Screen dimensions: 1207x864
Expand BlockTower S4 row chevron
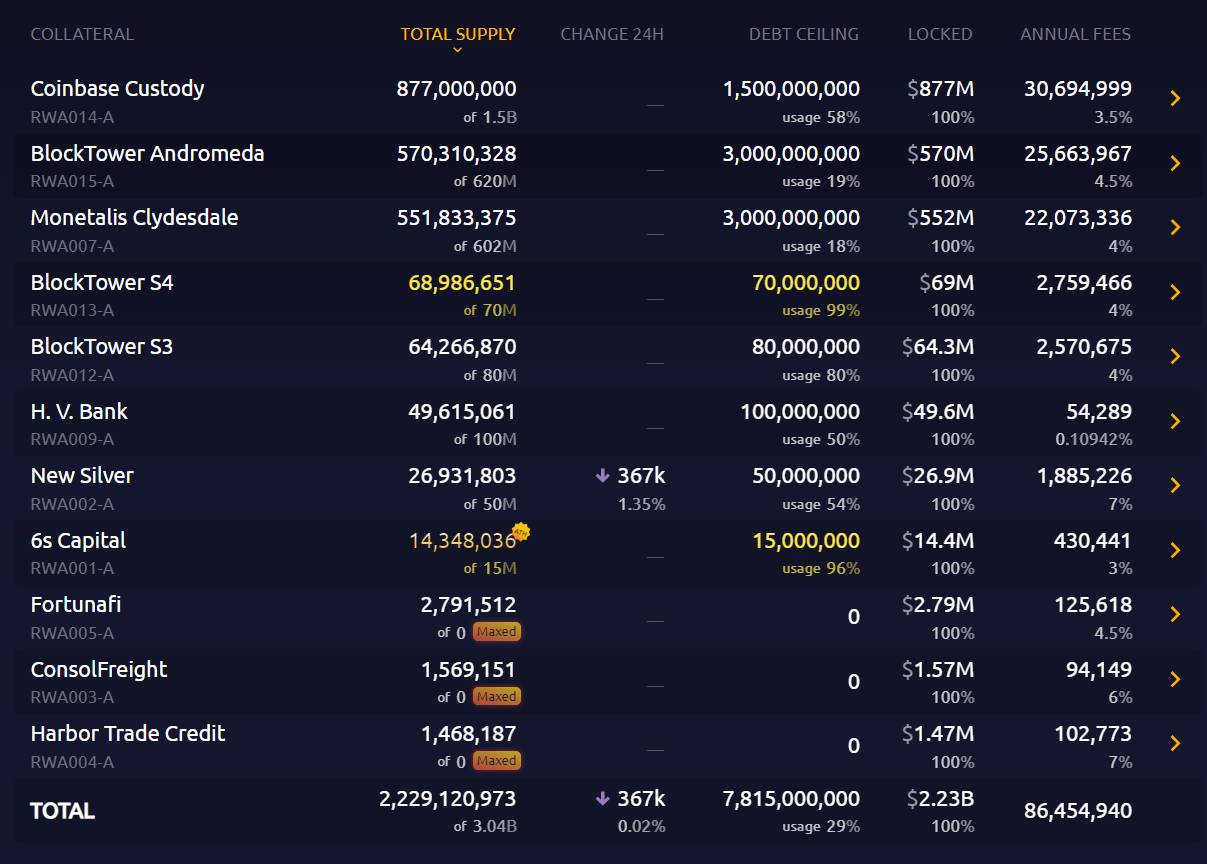click(1175, 292)
